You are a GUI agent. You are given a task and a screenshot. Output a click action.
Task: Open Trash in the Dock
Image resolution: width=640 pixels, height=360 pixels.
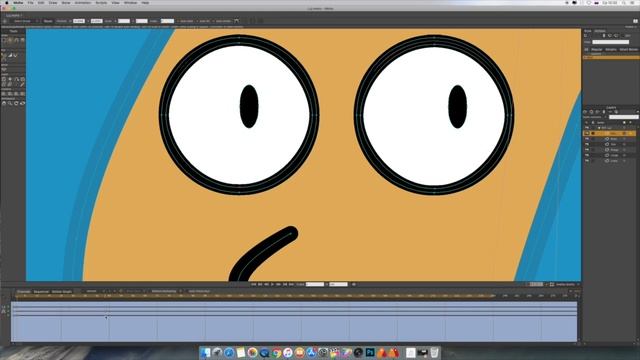(435, 353)
